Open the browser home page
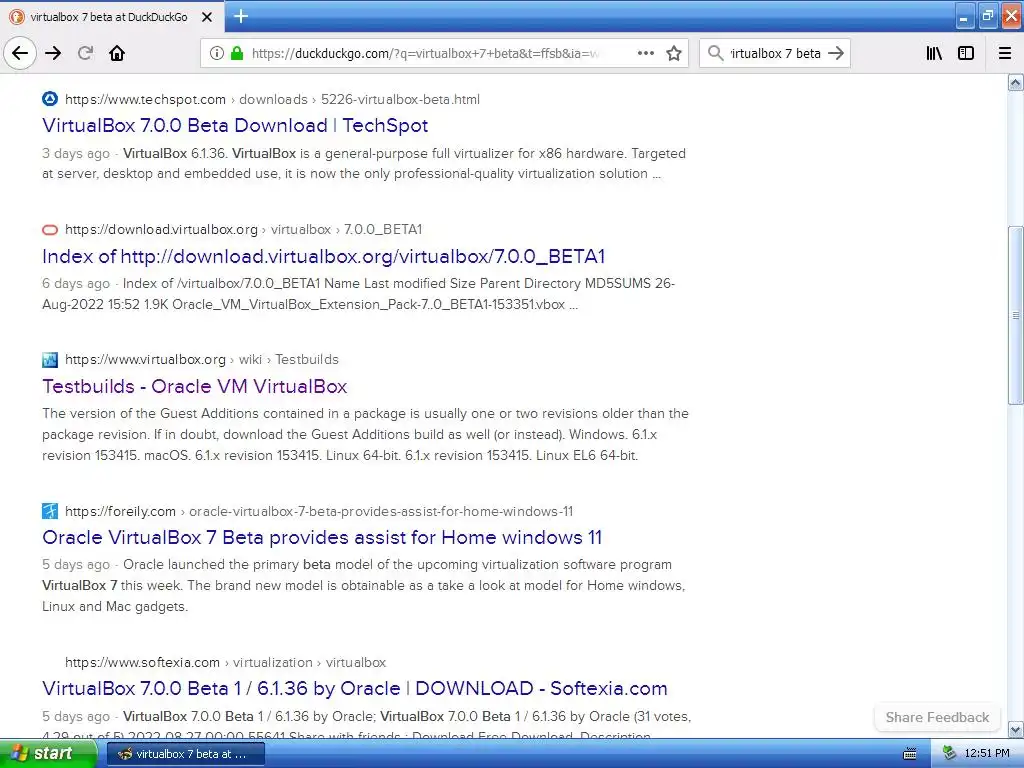Screen dimensions: 1024x768 click(117, 53)
